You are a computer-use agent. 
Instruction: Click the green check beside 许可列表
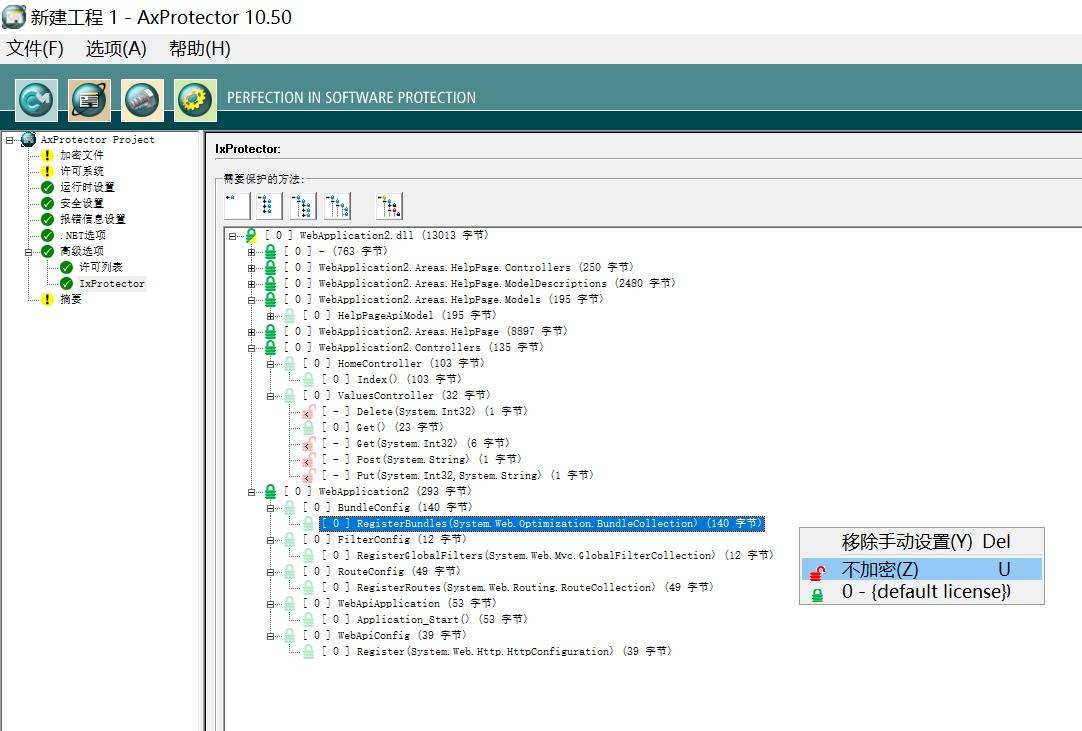[x=66, y=267]
